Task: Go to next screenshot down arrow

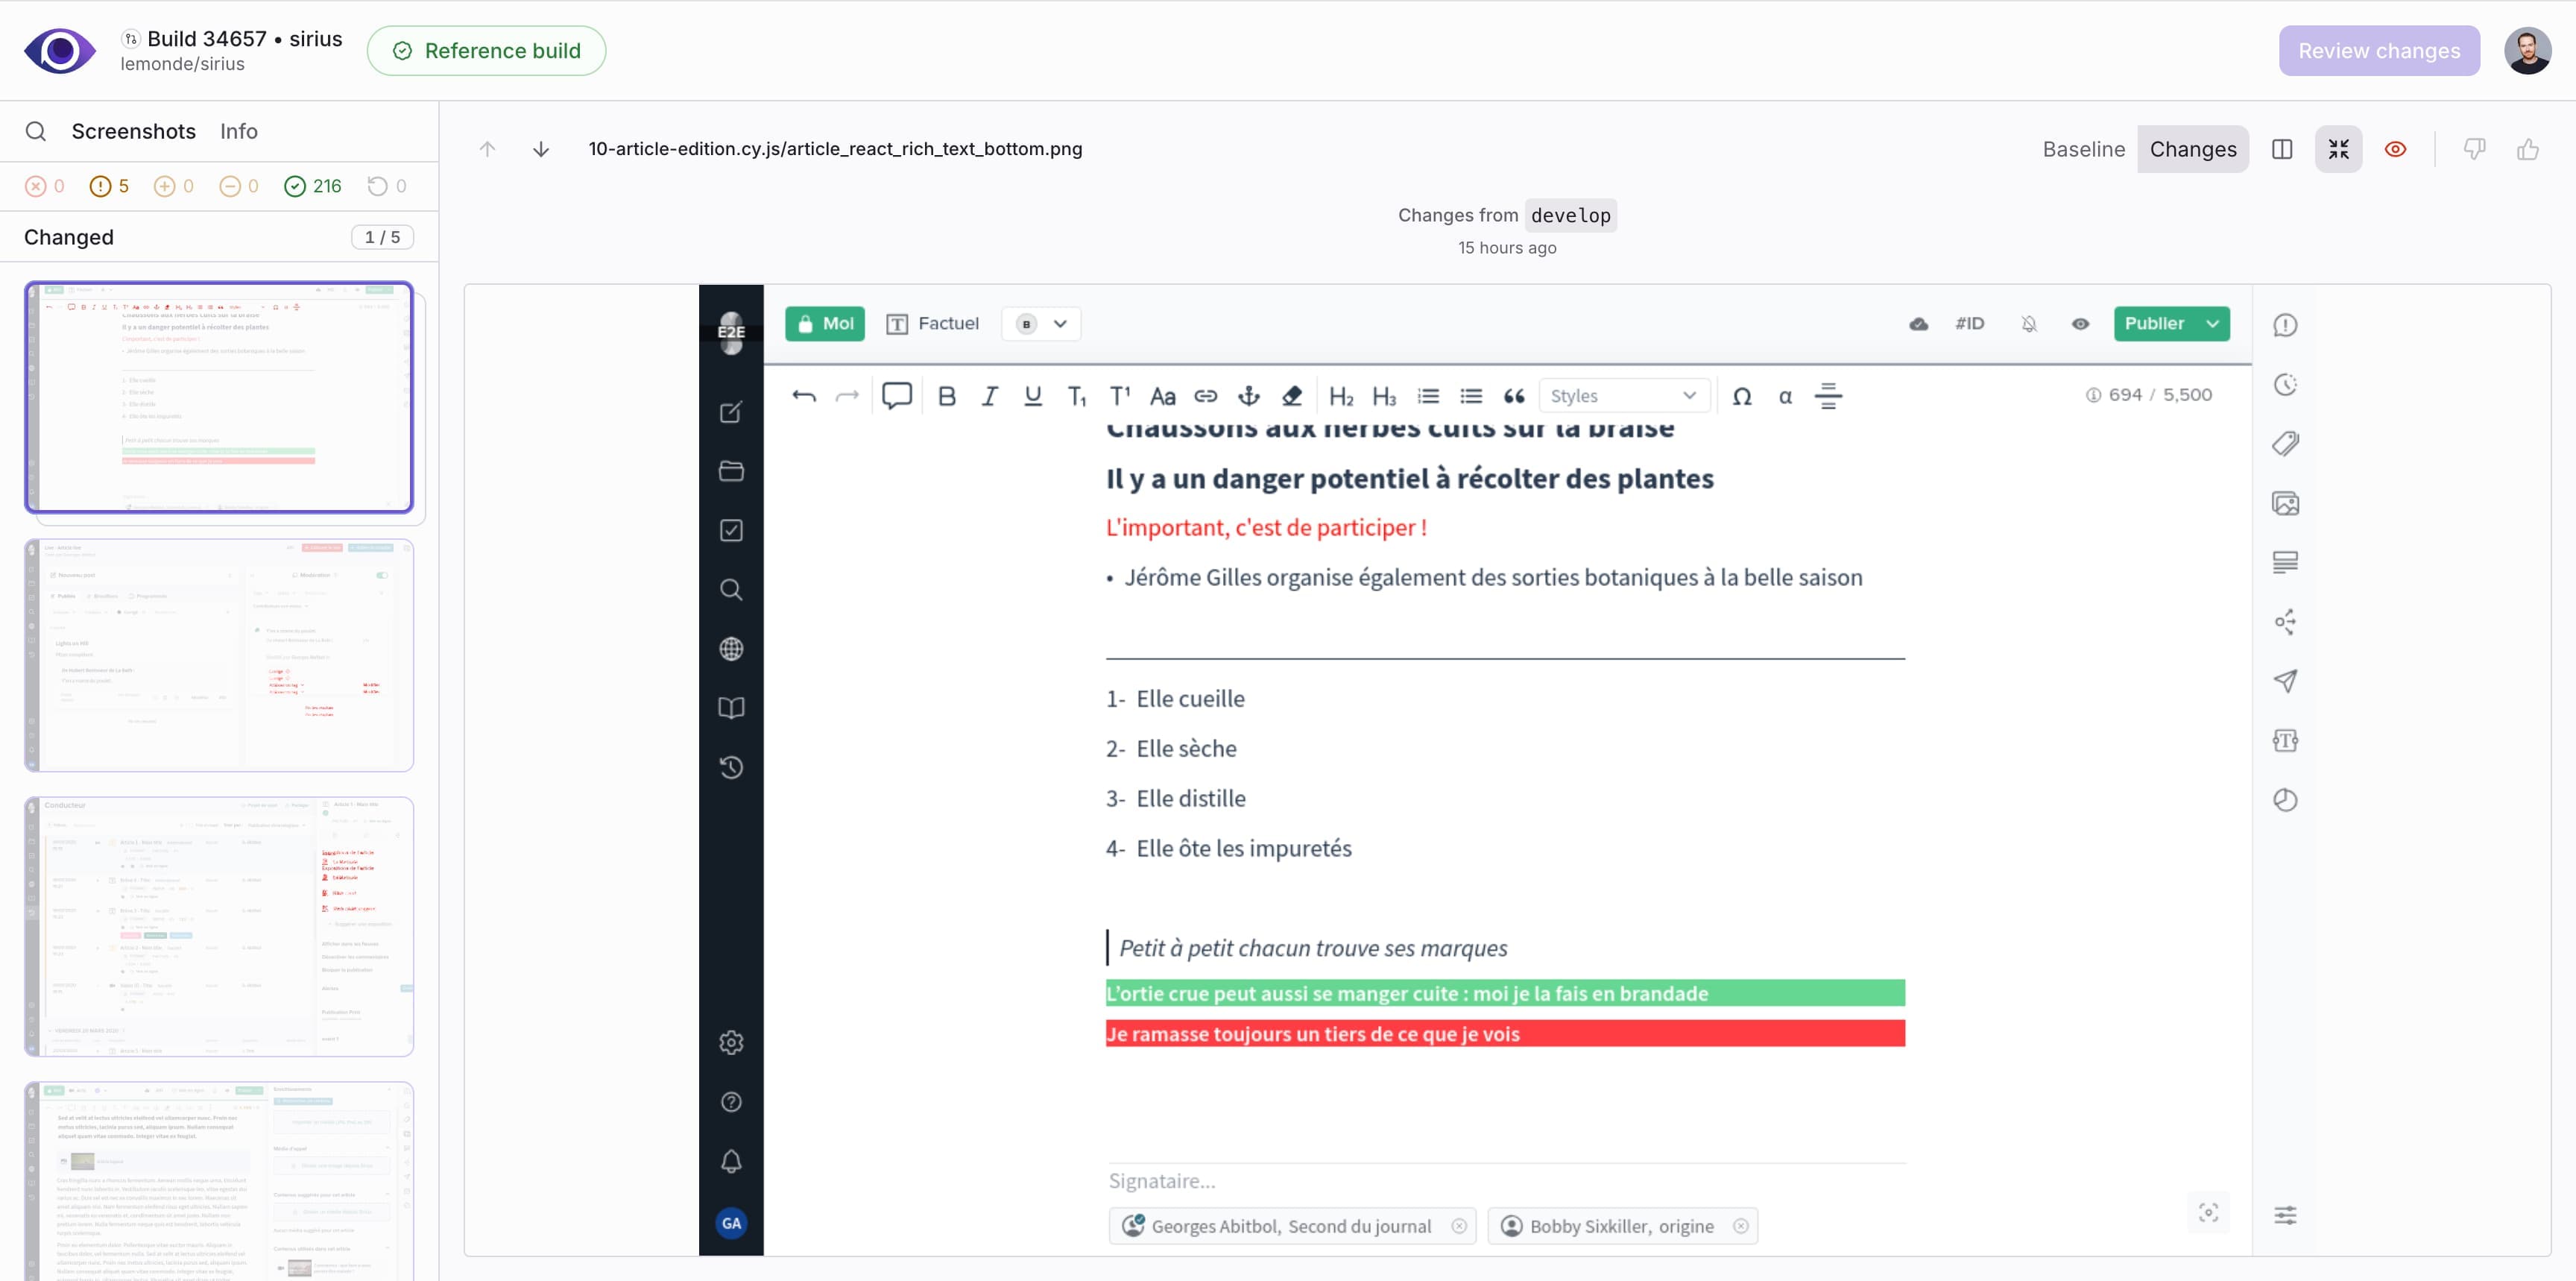Action: tap(541, 149)
